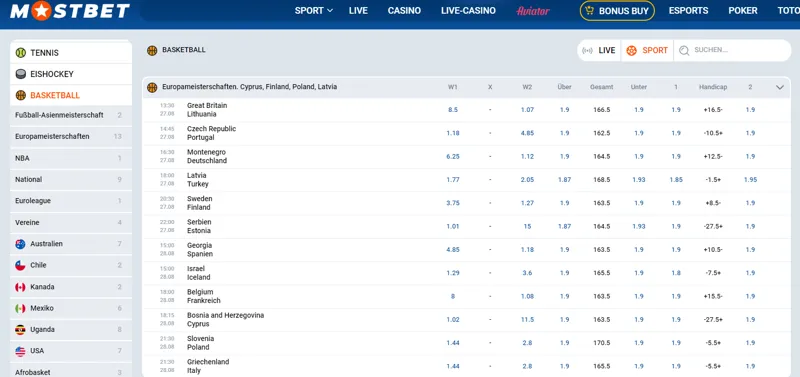Open NBA category in sidebar
This screenshot has width=800, height=377.
[x=70, y=158]
